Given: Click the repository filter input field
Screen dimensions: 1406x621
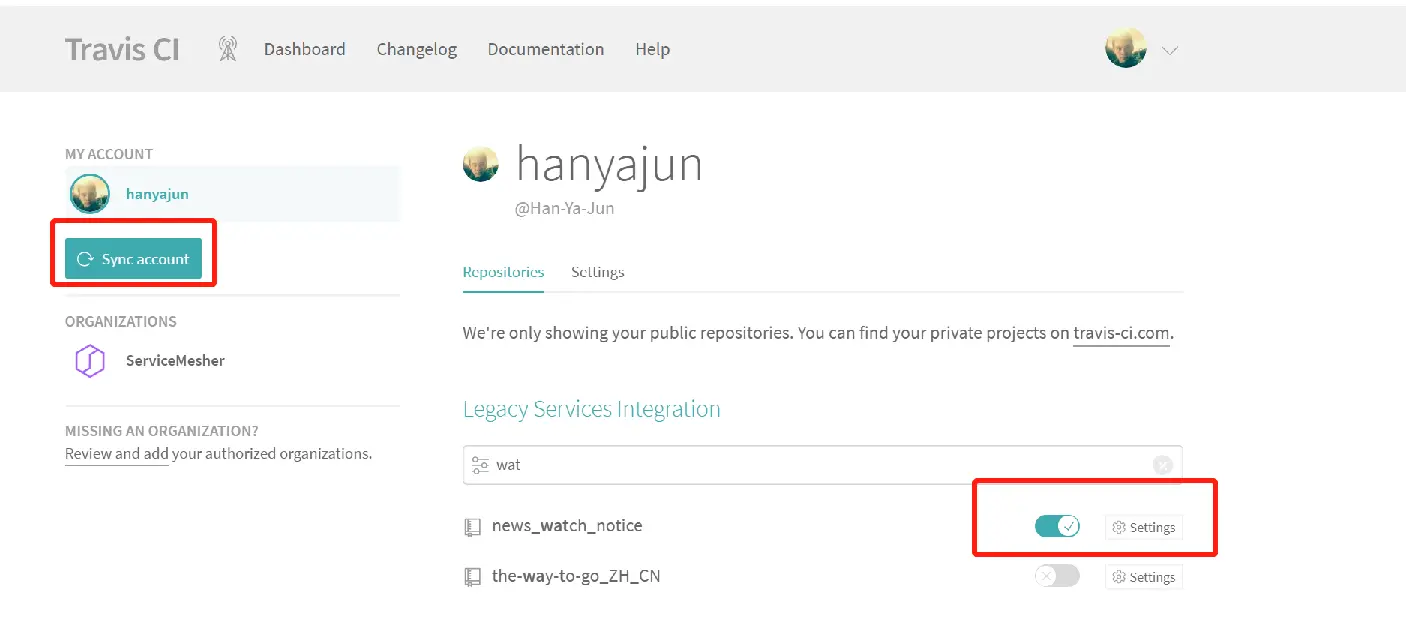Looking at the screenshot, I should 822,465.
